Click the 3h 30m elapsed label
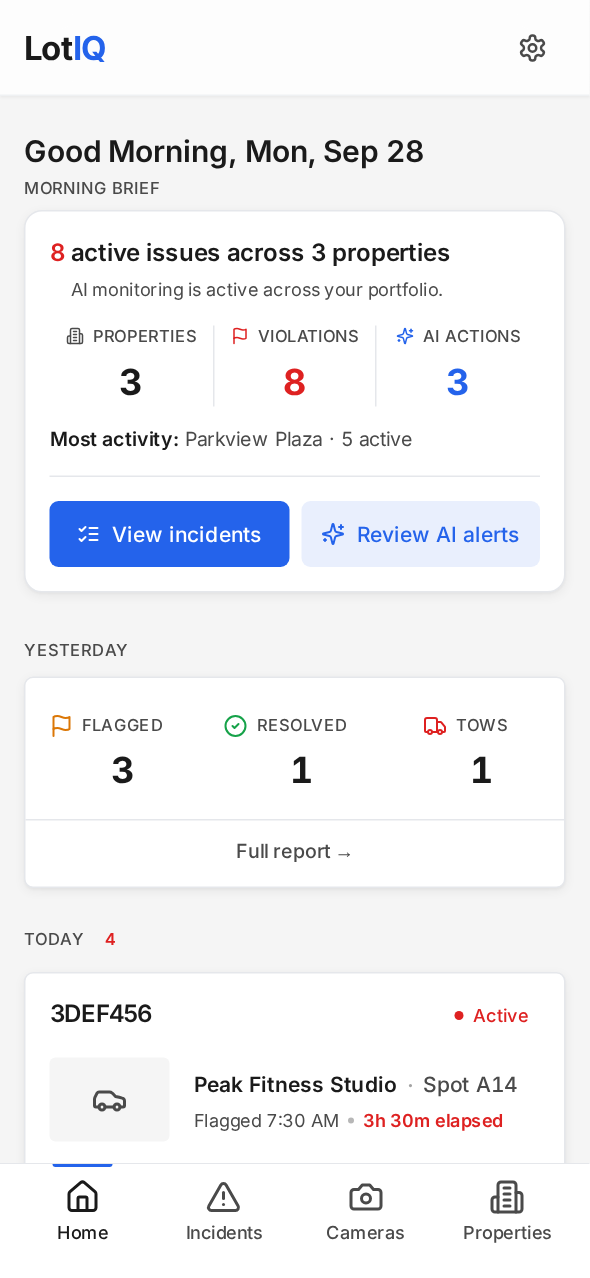 point(433,1121)
